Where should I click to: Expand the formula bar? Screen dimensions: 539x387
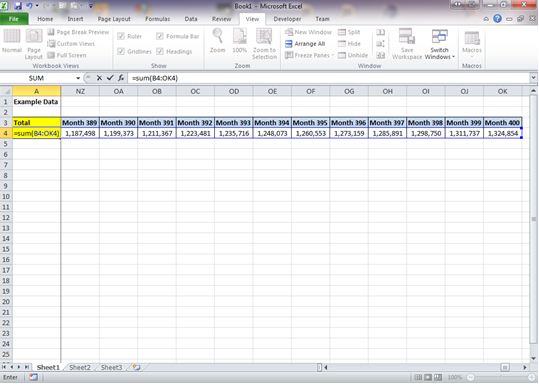pyautogui.click(x=533, y=78)
